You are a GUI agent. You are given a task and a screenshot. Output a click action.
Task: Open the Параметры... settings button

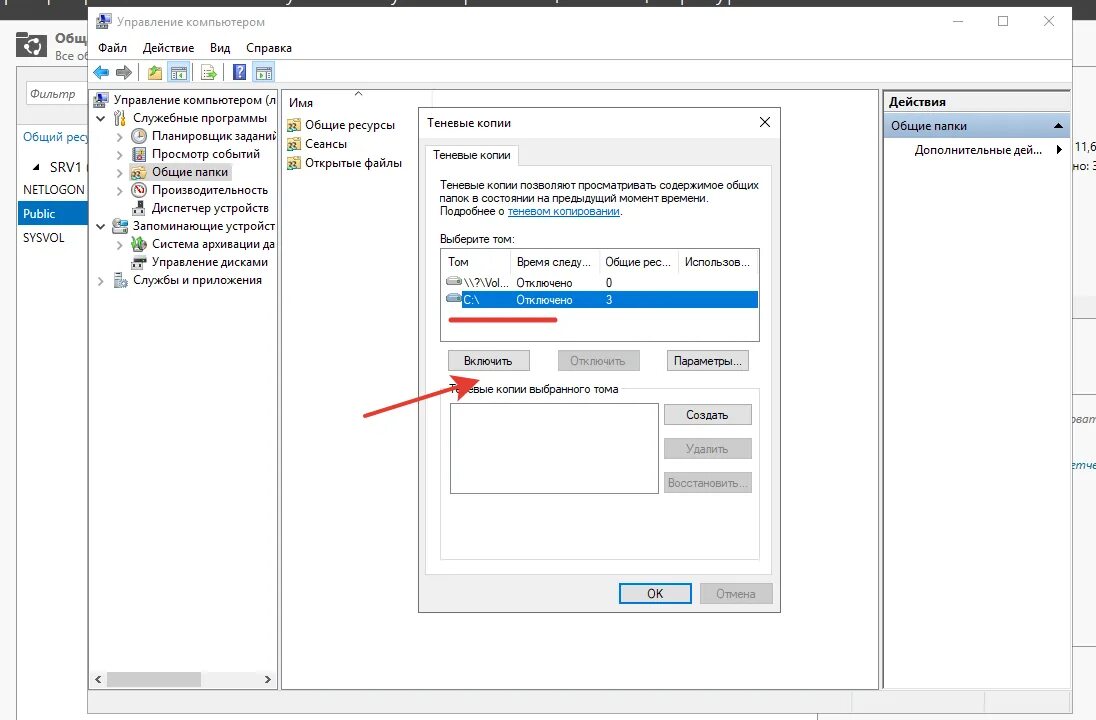point(707,361)
